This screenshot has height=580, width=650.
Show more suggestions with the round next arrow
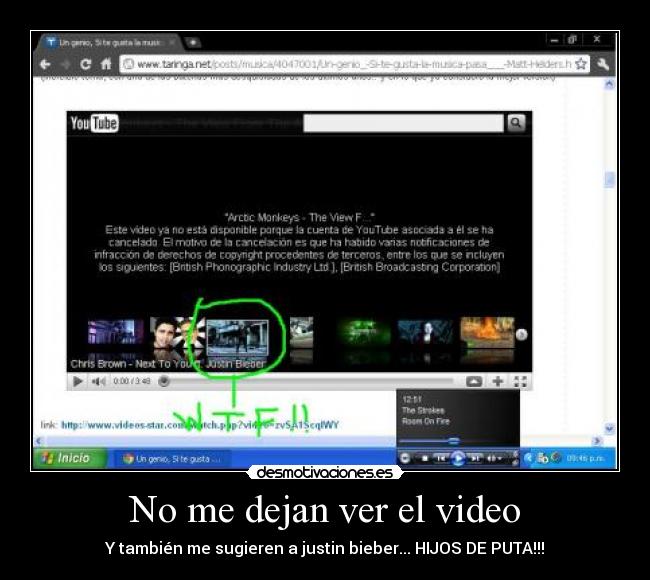521,335
